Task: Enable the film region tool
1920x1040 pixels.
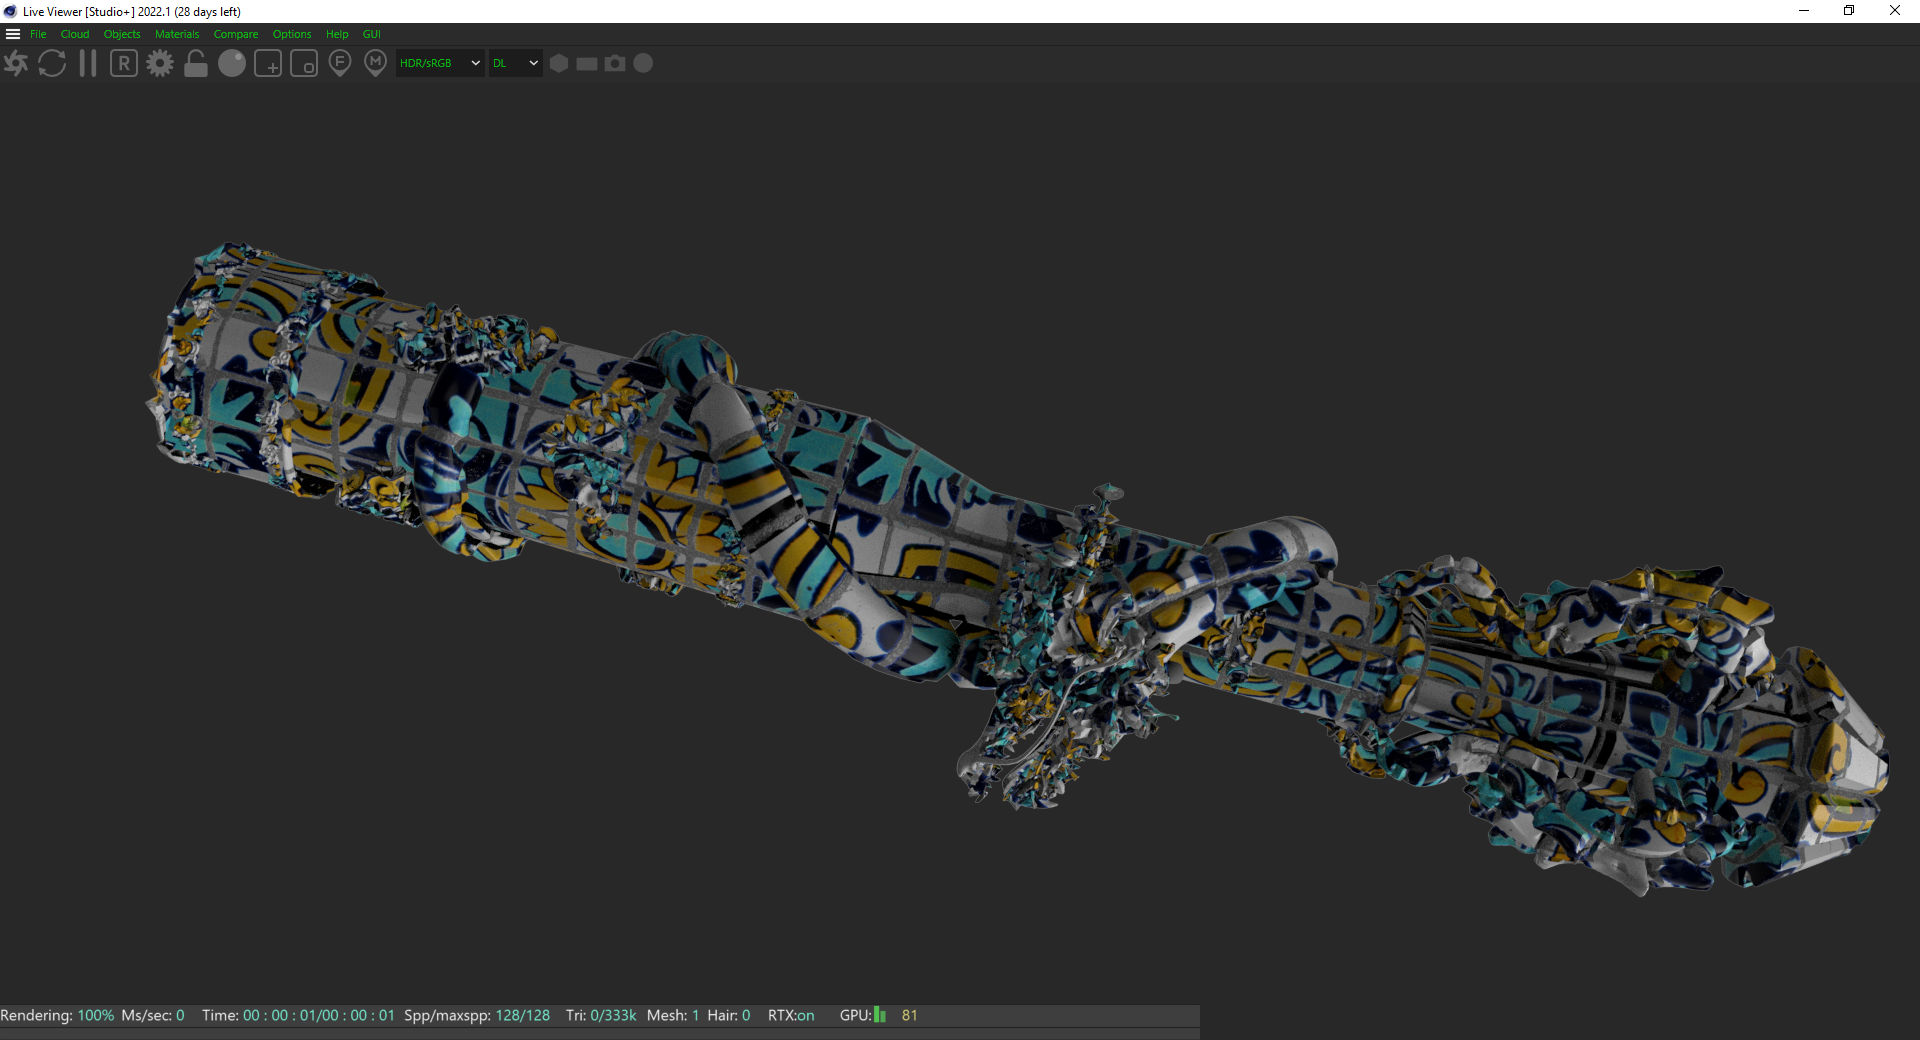Action: [304, 64]
